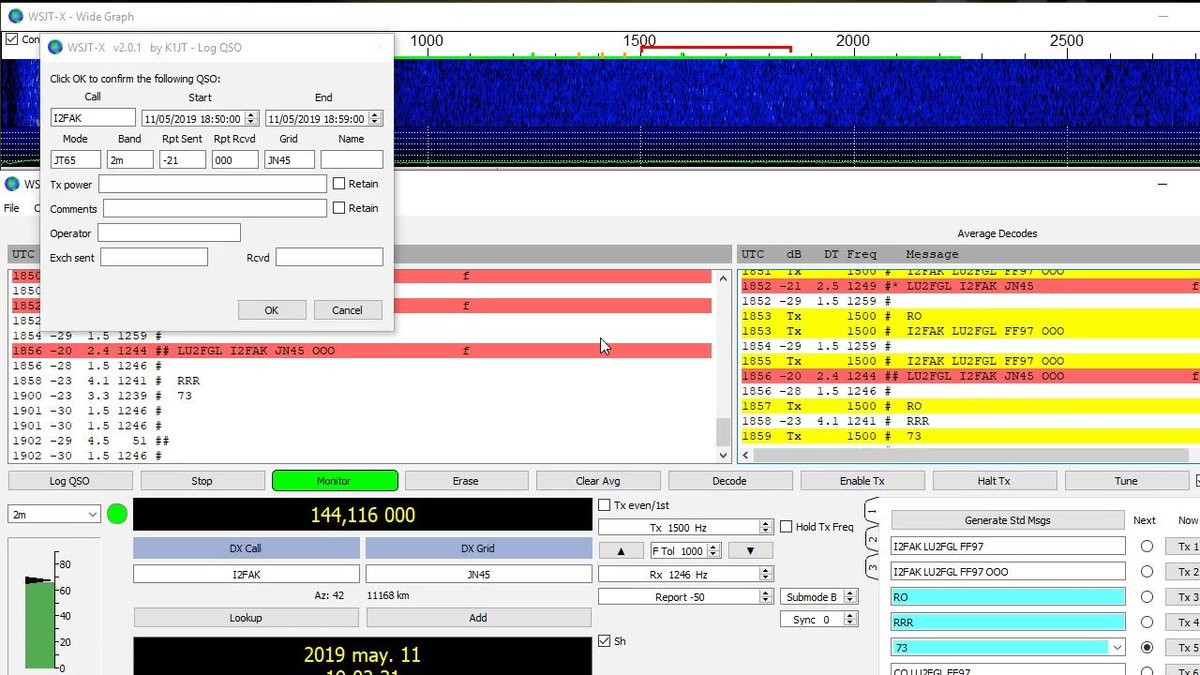
Task: Toggle the green Monitor button
Action: [334, 481]
